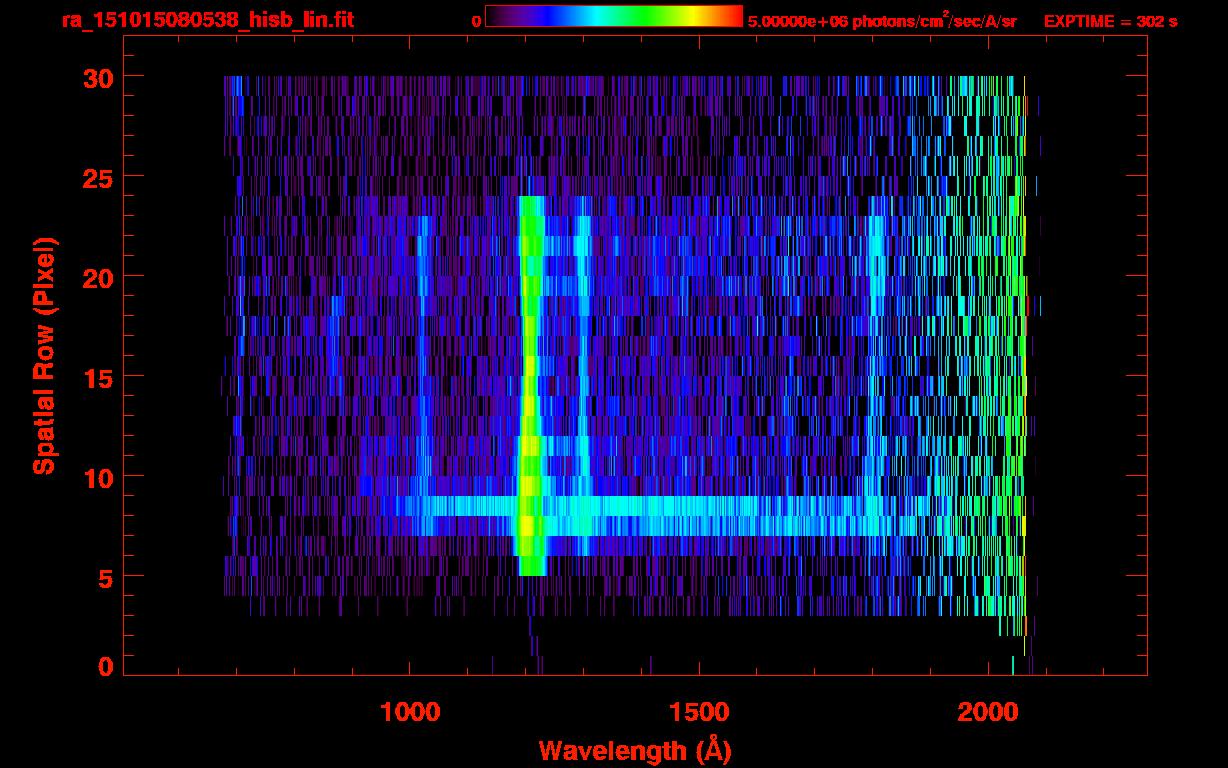This screenshot has width=1228, height=768.
Task: Click the ra_151015080538_hisb_lin.fit file title
Action: pos(207,20)
